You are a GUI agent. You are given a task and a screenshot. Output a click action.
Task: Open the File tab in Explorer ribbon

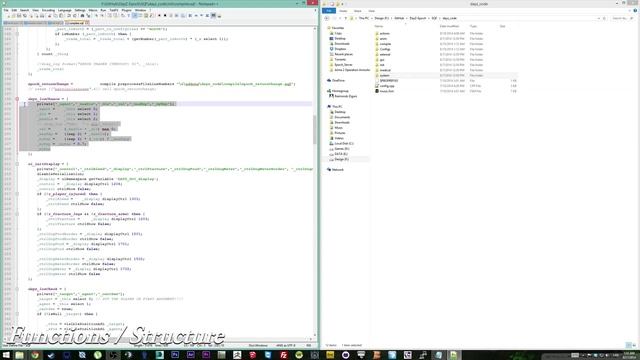point(329,11)
